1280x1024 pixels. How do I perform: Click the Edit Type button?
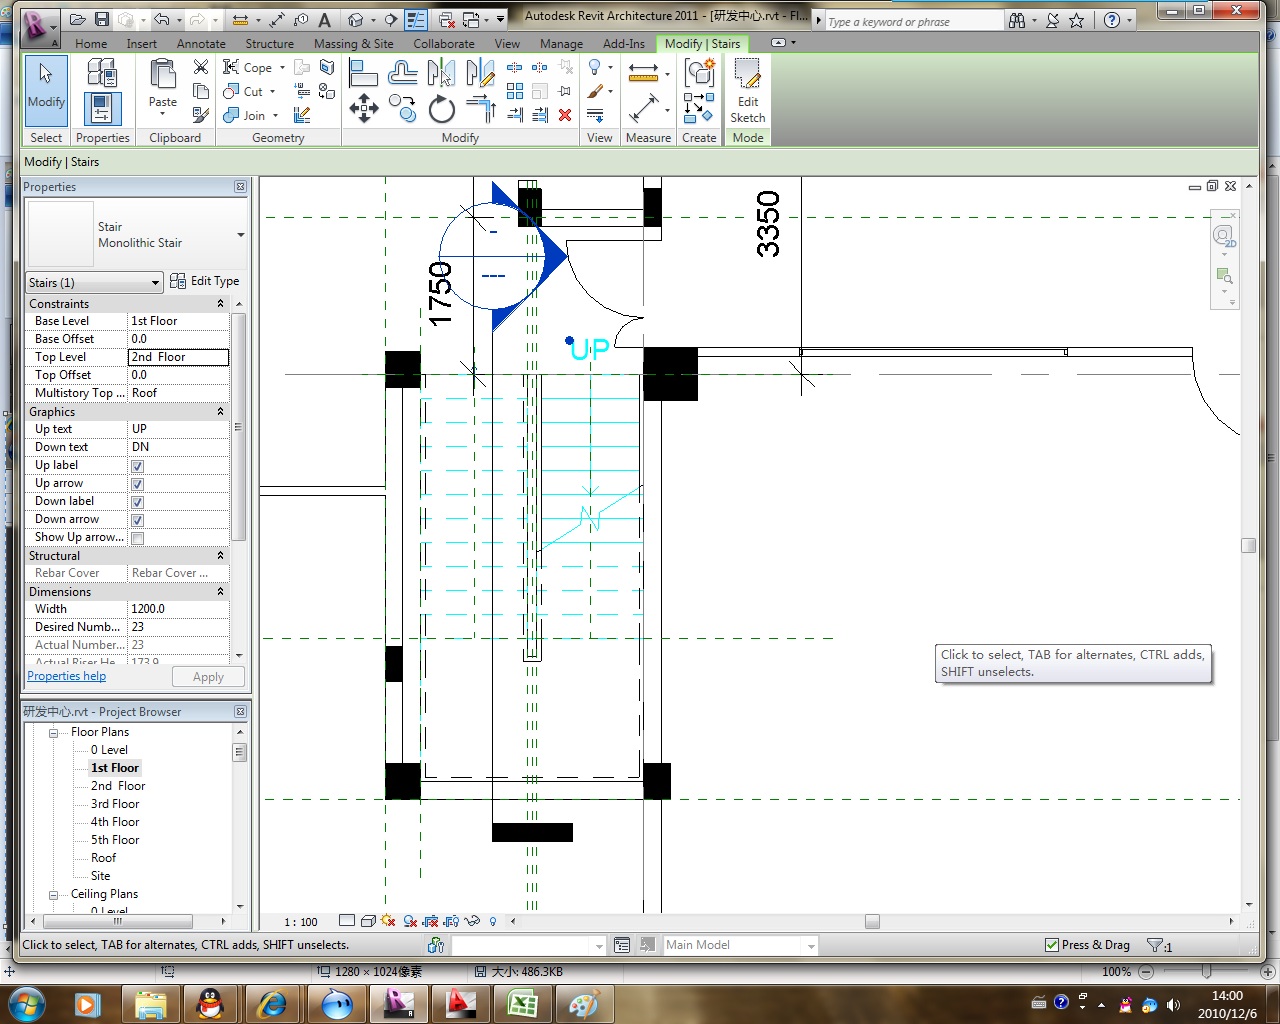coord(204,281)
